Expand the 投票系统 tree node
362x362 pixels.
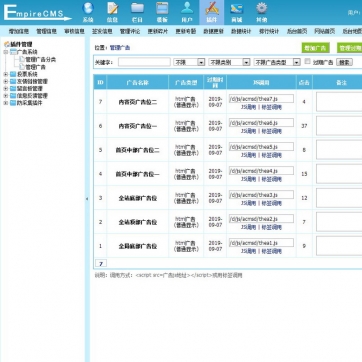click(5, 74)
